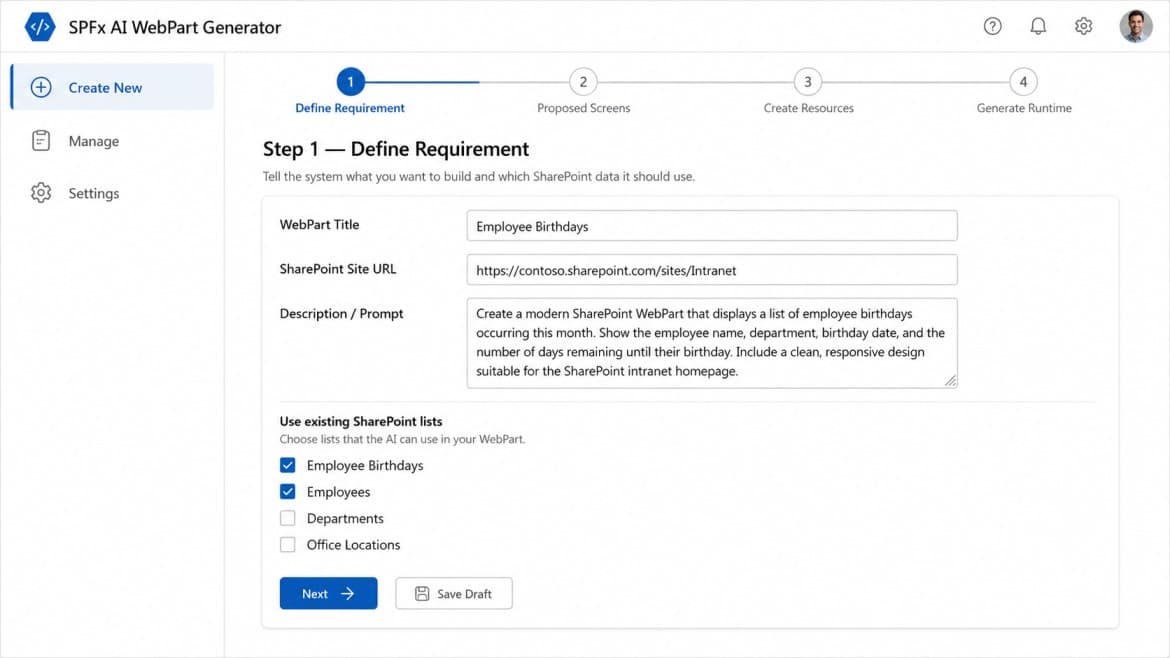This screenshot has height=658, width=1170.
Task: Click the Generate Runtime step label
Action: point(1024,108)
